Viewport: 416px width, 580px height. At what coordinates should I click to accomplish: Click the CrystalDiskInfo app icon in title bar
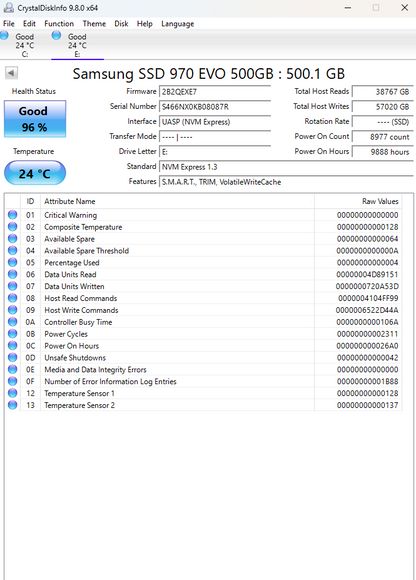pos(9,8)
